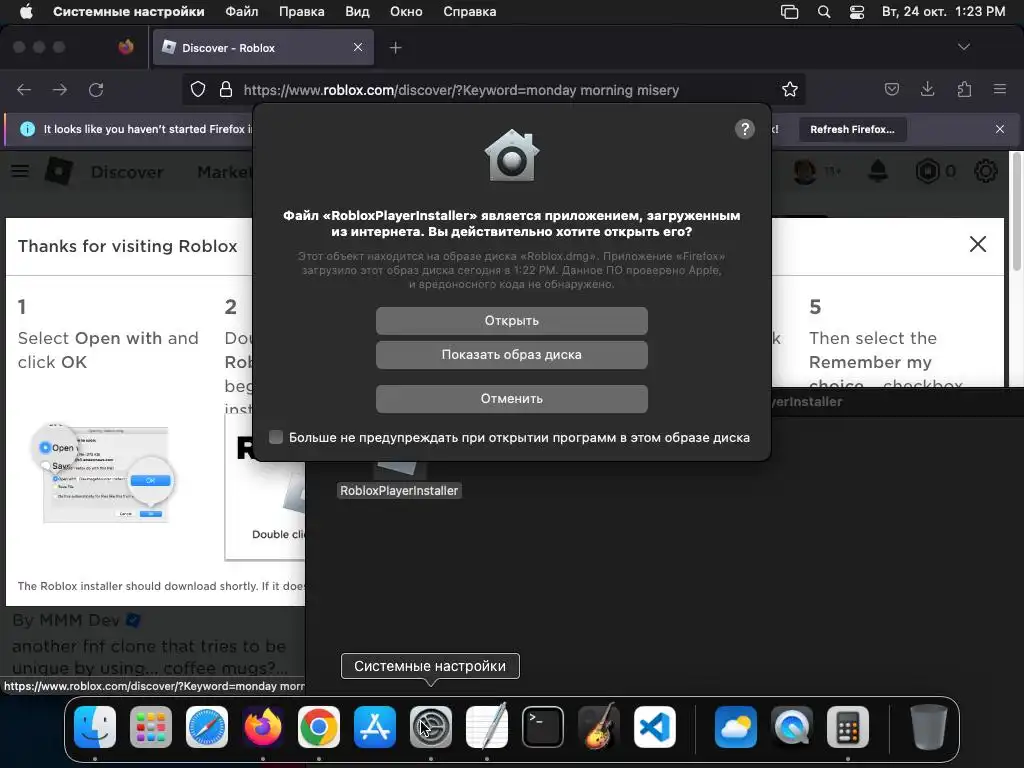Reload the Roblox page
This screenshot has width=1024, height=768.
(96, 89)
